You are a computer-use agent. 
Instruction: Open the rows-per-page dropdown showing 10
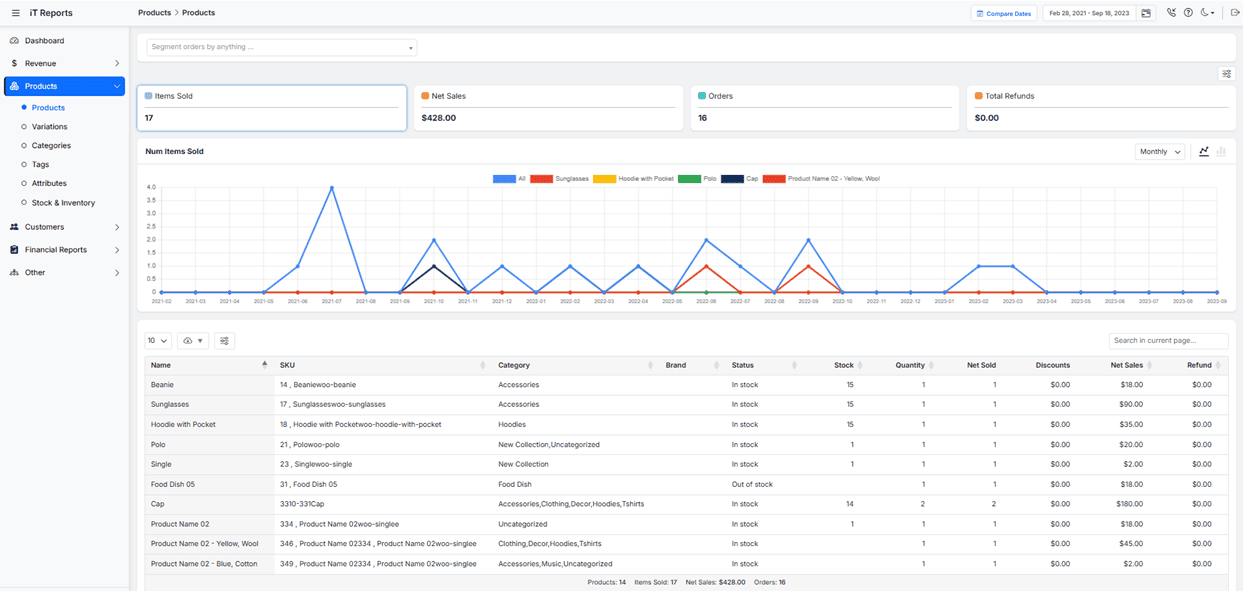click(x=157, y=340)
